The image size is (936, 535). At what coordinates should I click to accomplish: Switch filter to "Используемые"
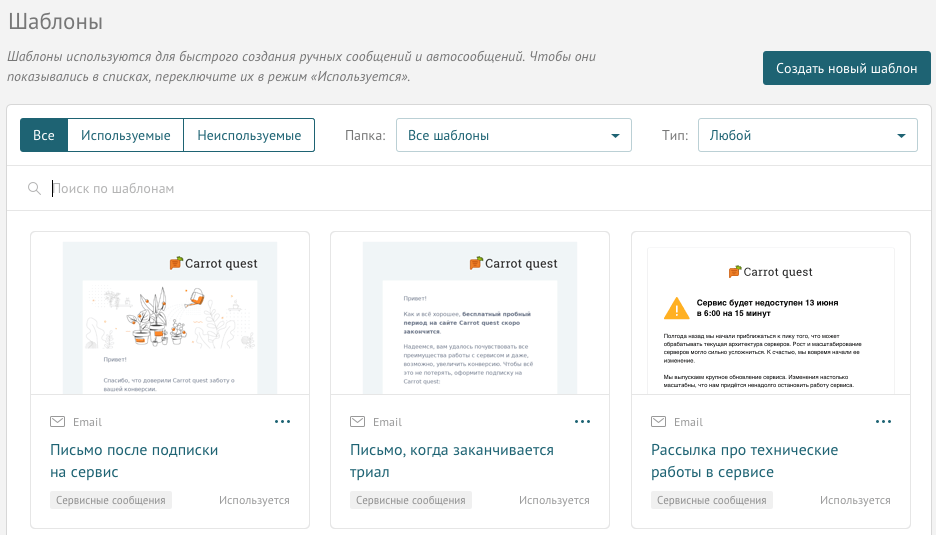[126, 135]
